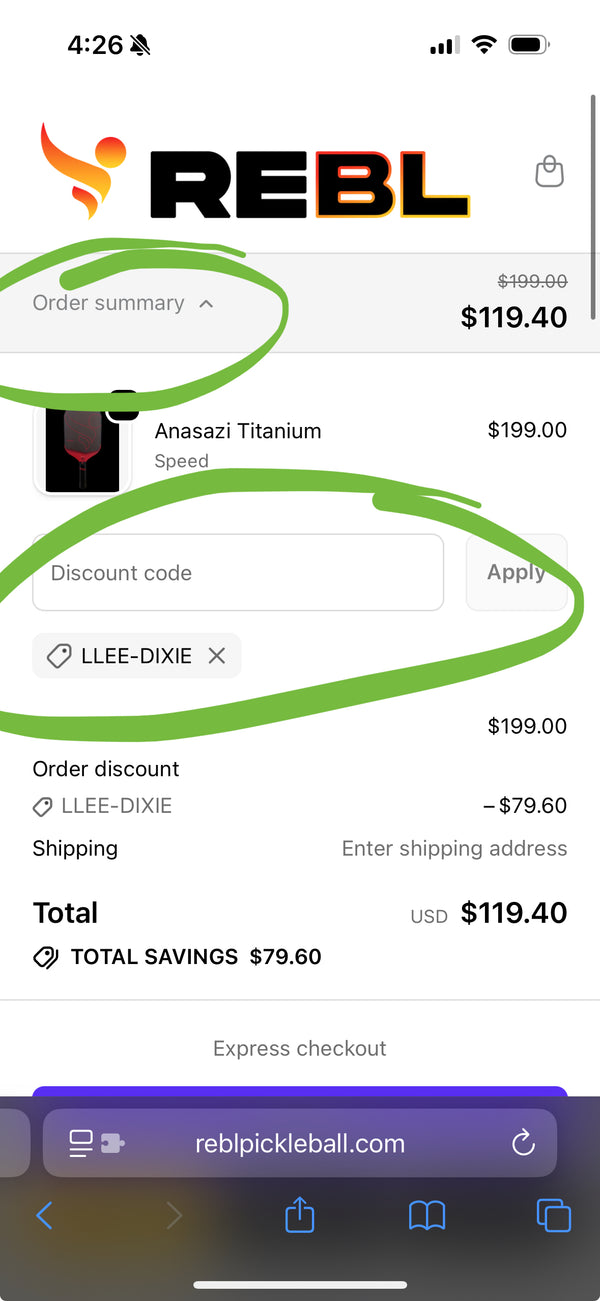Tap the Safari forward arrow
This screenshot has width=600, height=1301.
pos(174,1215)
